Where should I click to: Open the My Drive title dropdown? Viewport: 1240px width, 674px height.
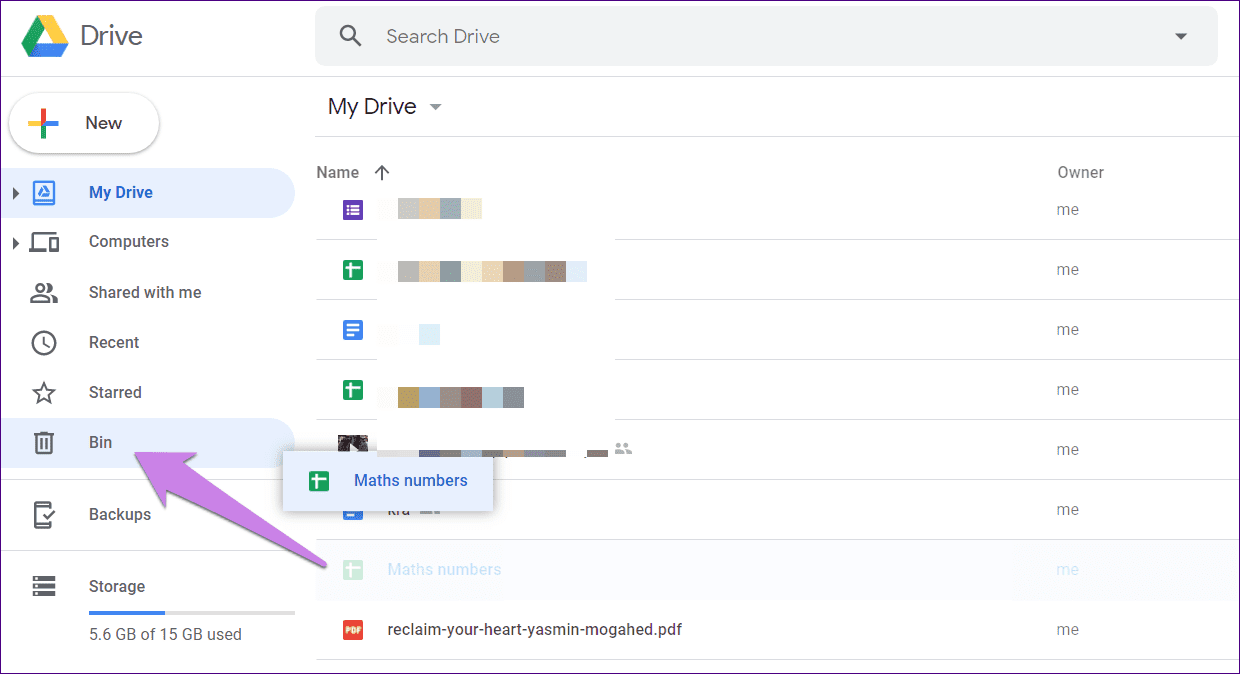[x=435, y=107]
